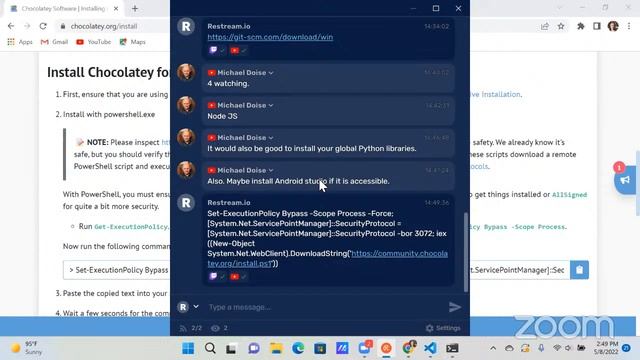Viewport: 640px width, 360px height.
Task: Click '4 watching.' chat message text
Action: [x=228, y=84]
